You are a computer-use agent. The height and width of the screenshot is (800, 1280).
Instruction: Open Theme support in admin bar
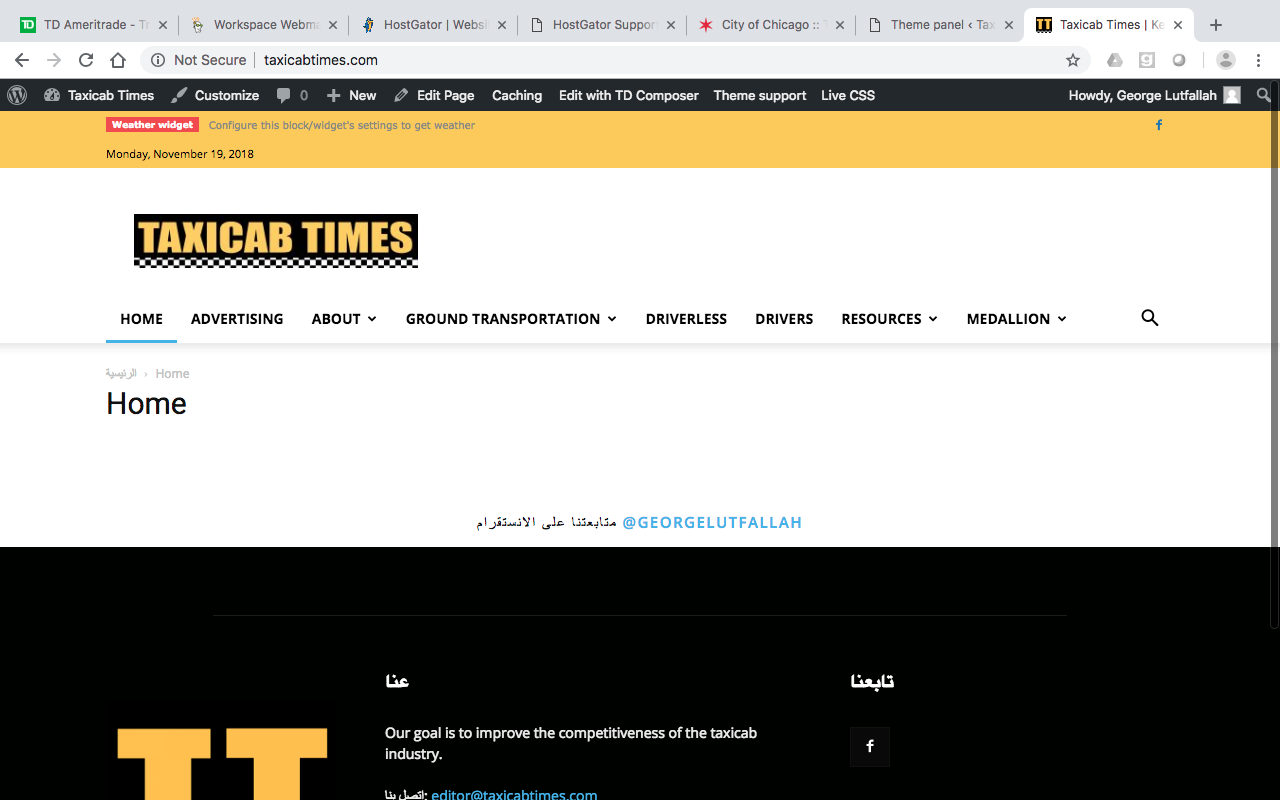point(760,95)
